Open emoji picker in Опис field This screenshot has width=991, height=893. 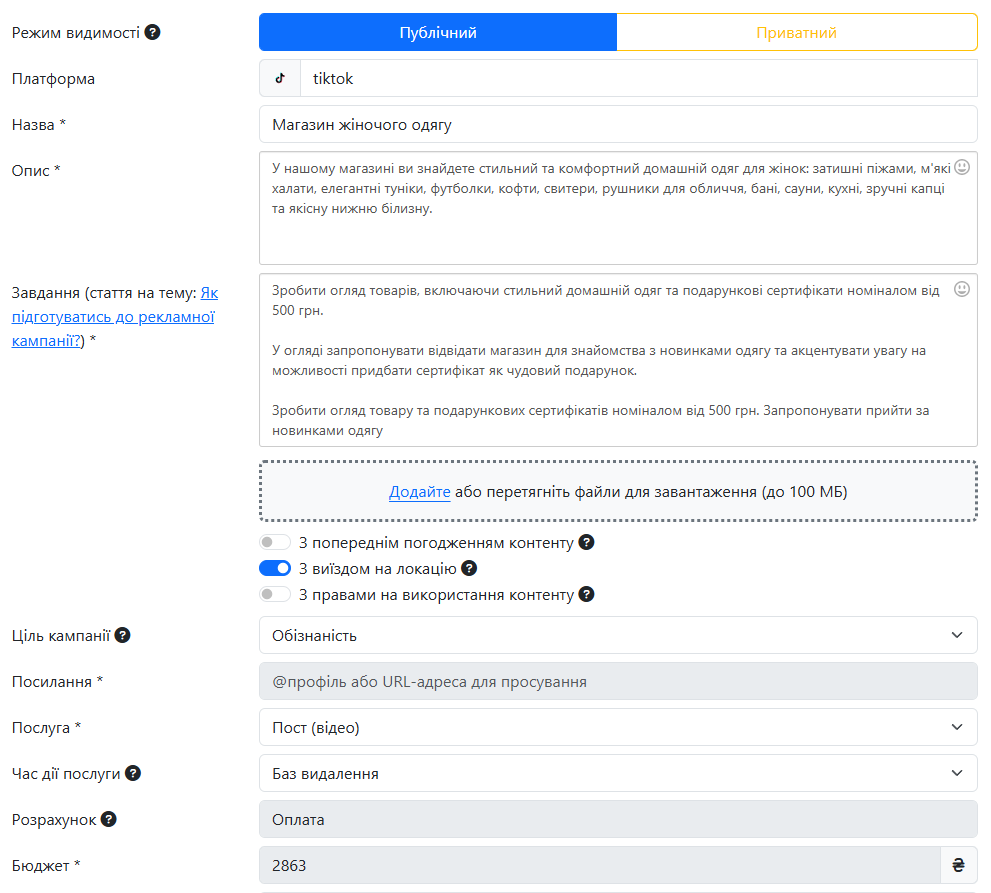[962, 166]
